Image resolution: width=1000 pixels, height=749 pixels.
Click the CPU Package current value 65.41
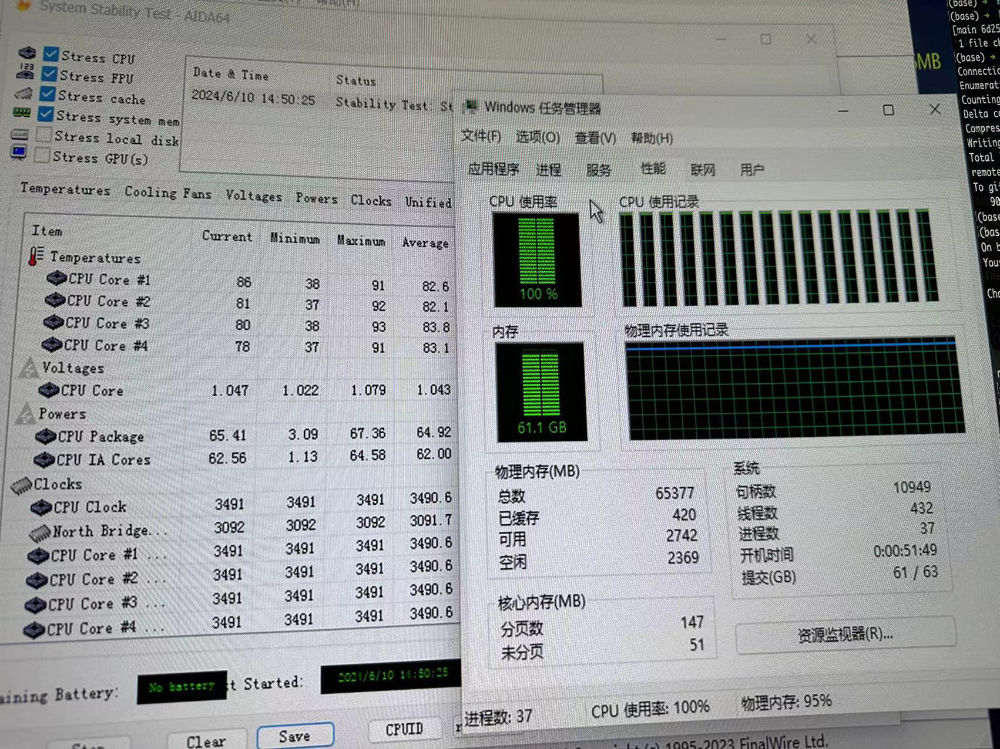[x=227, y=436]
